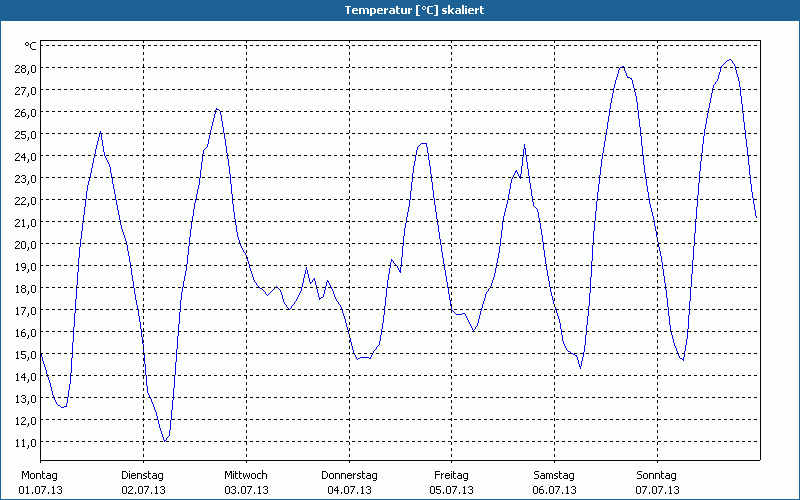This screenshot has width=800, height=500.
Task: Select the 12,0 temperature axis label
Action: (x=26, y=420)
